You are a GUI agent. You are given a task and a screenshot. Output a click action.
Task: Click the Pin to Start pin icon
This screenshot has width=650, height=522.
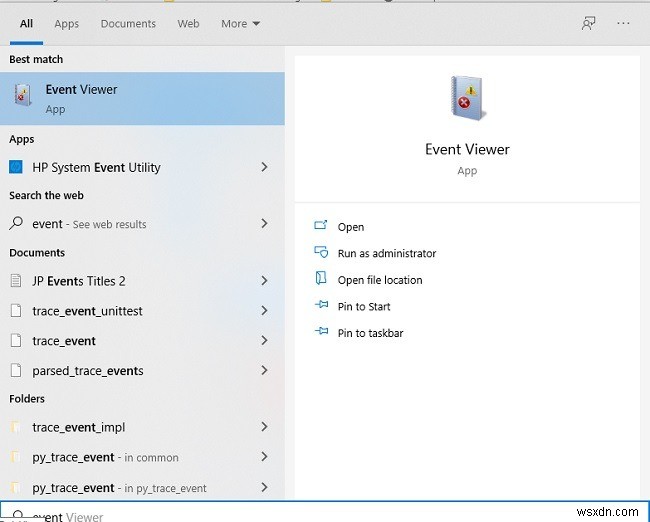pos(321,305)
